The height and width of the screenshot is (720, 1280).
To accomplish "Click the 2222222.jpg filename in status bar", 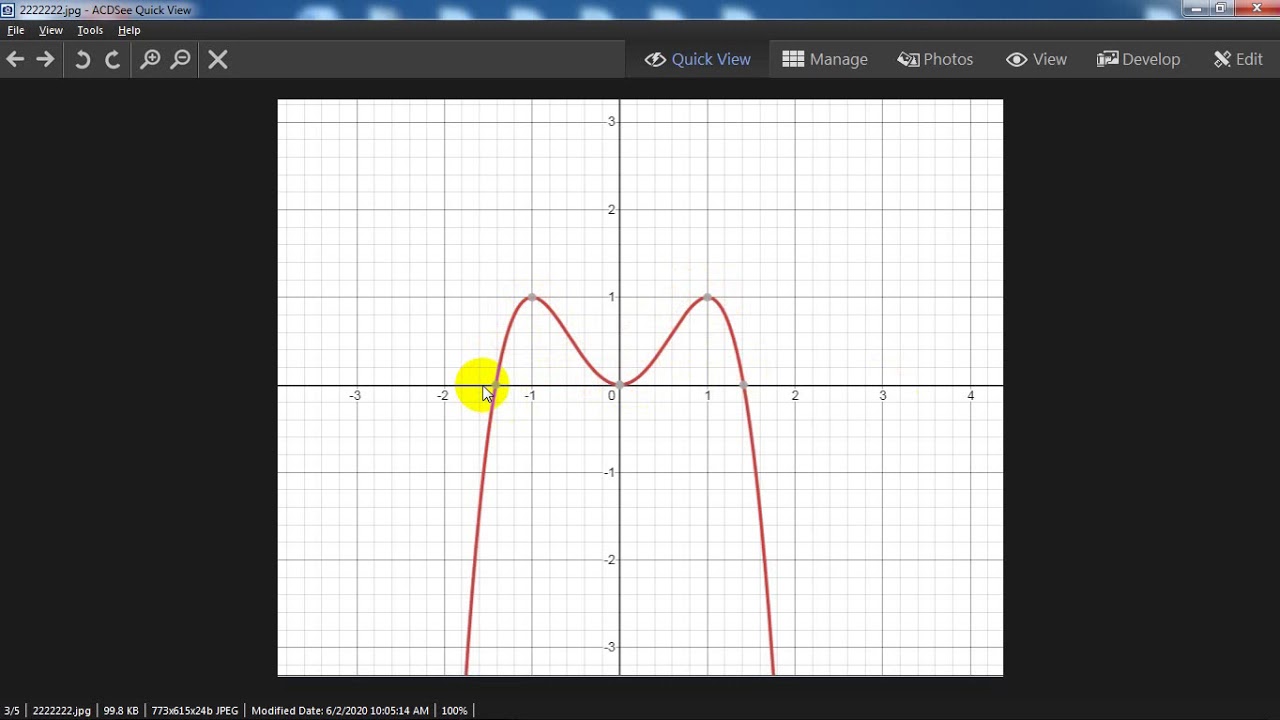I will click(61, 711).
